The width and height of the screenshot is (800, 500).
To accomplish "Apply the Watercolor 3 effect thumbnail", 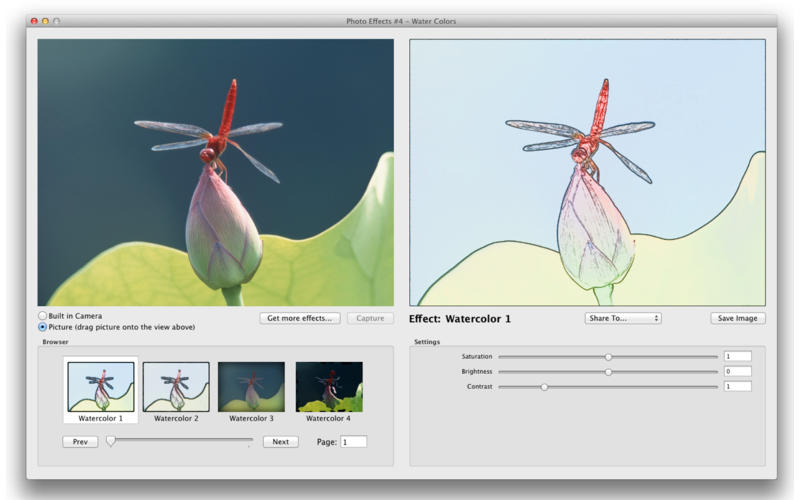I will [251, 386].
